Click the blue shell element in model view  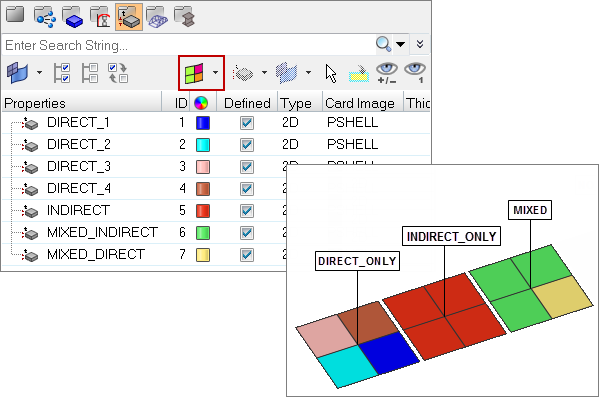click(x=390, y=353)
